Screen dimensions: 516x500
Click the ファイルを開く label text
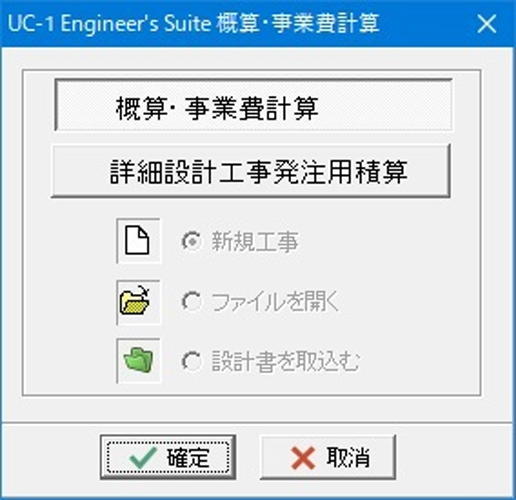(275, 302)
